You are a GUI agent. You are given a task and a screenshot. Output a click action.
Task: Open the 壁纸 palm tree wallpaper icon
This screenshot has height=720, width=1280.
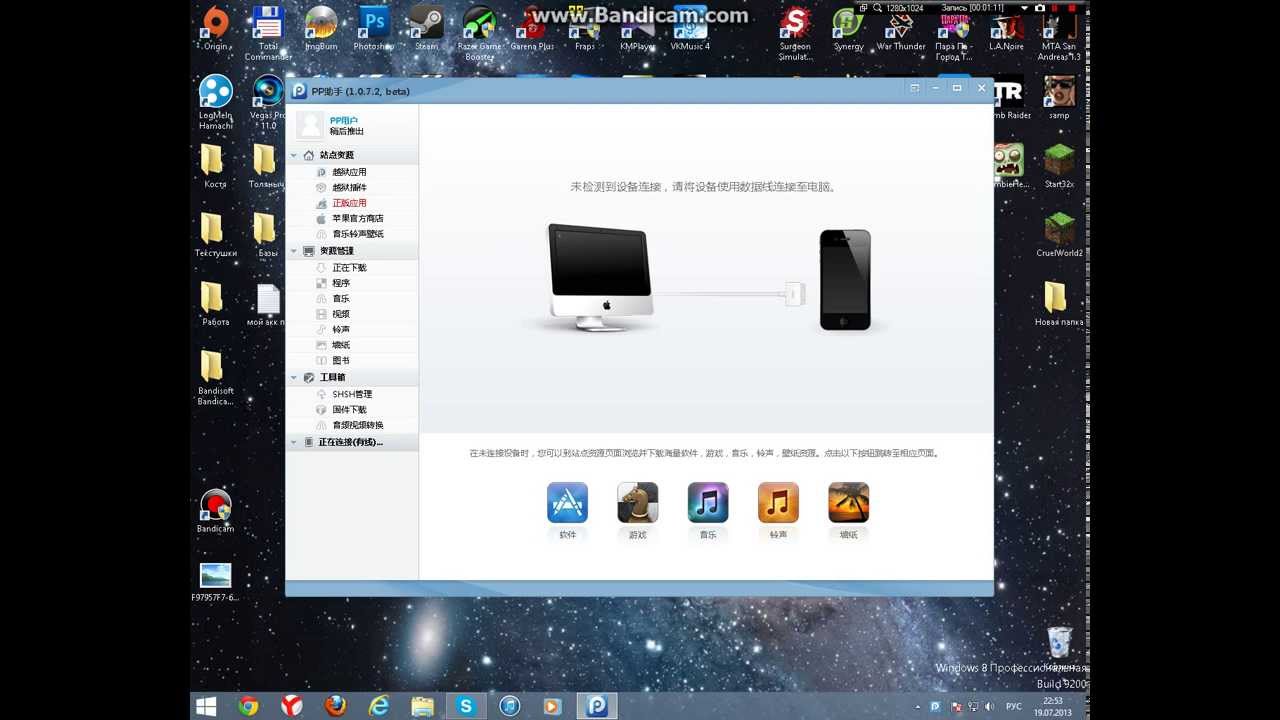848,503
